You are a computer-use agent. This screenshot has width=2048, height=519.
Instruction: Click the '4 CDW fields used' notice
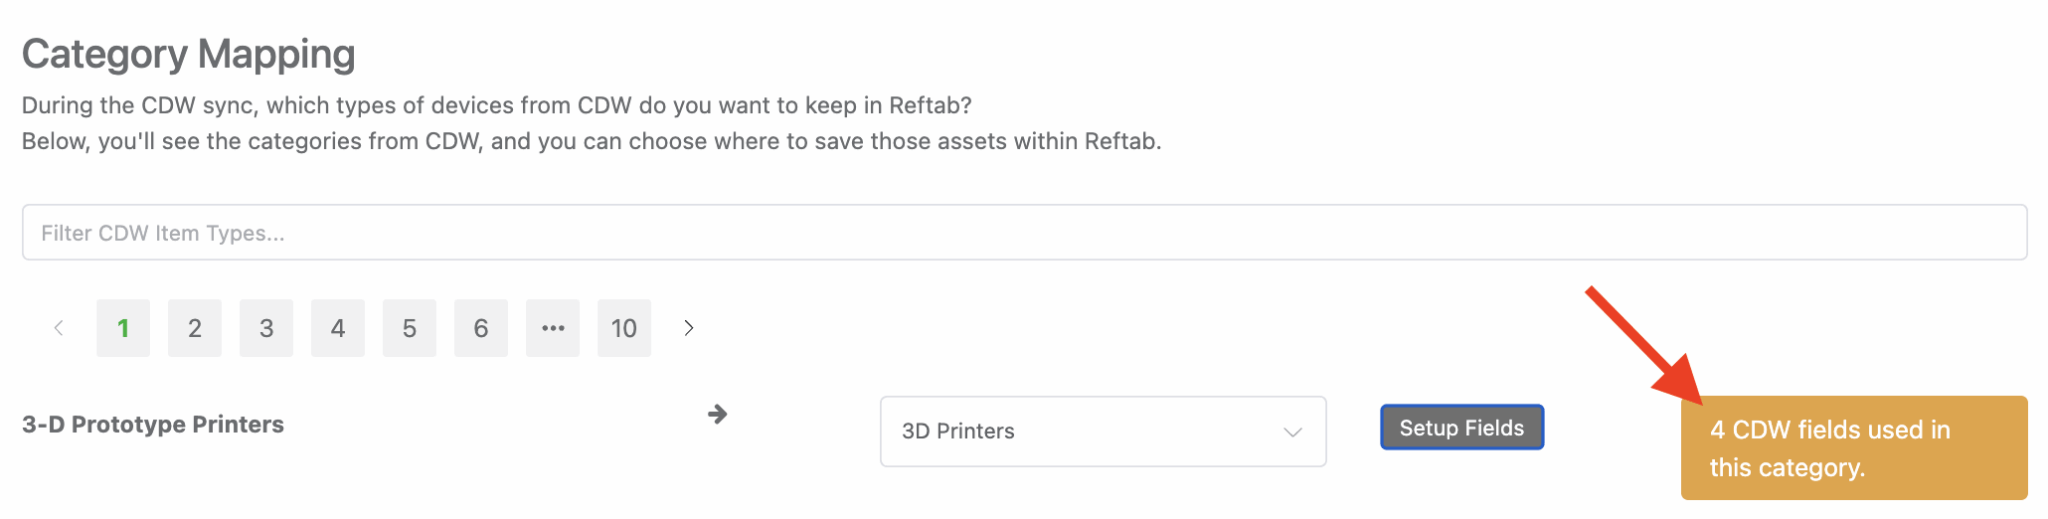point(1853,448)
